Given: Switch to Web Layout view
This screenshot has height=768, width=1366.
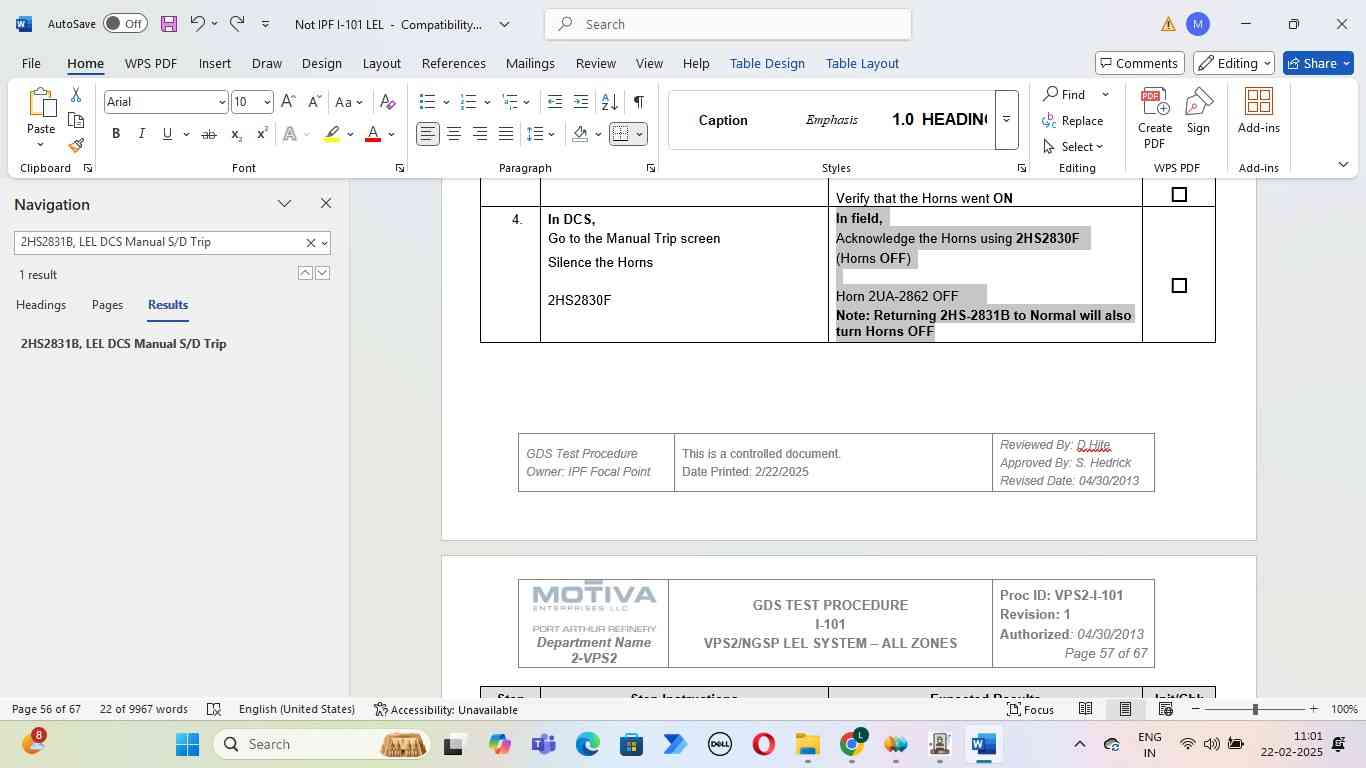Looking at the screenshot, I should click(x=1165, y=709).
